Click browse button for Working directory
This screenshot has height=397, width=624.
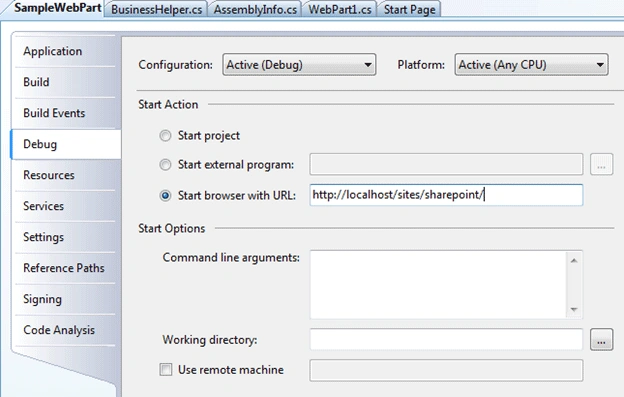pyautogui.click(x=601, y=339)
